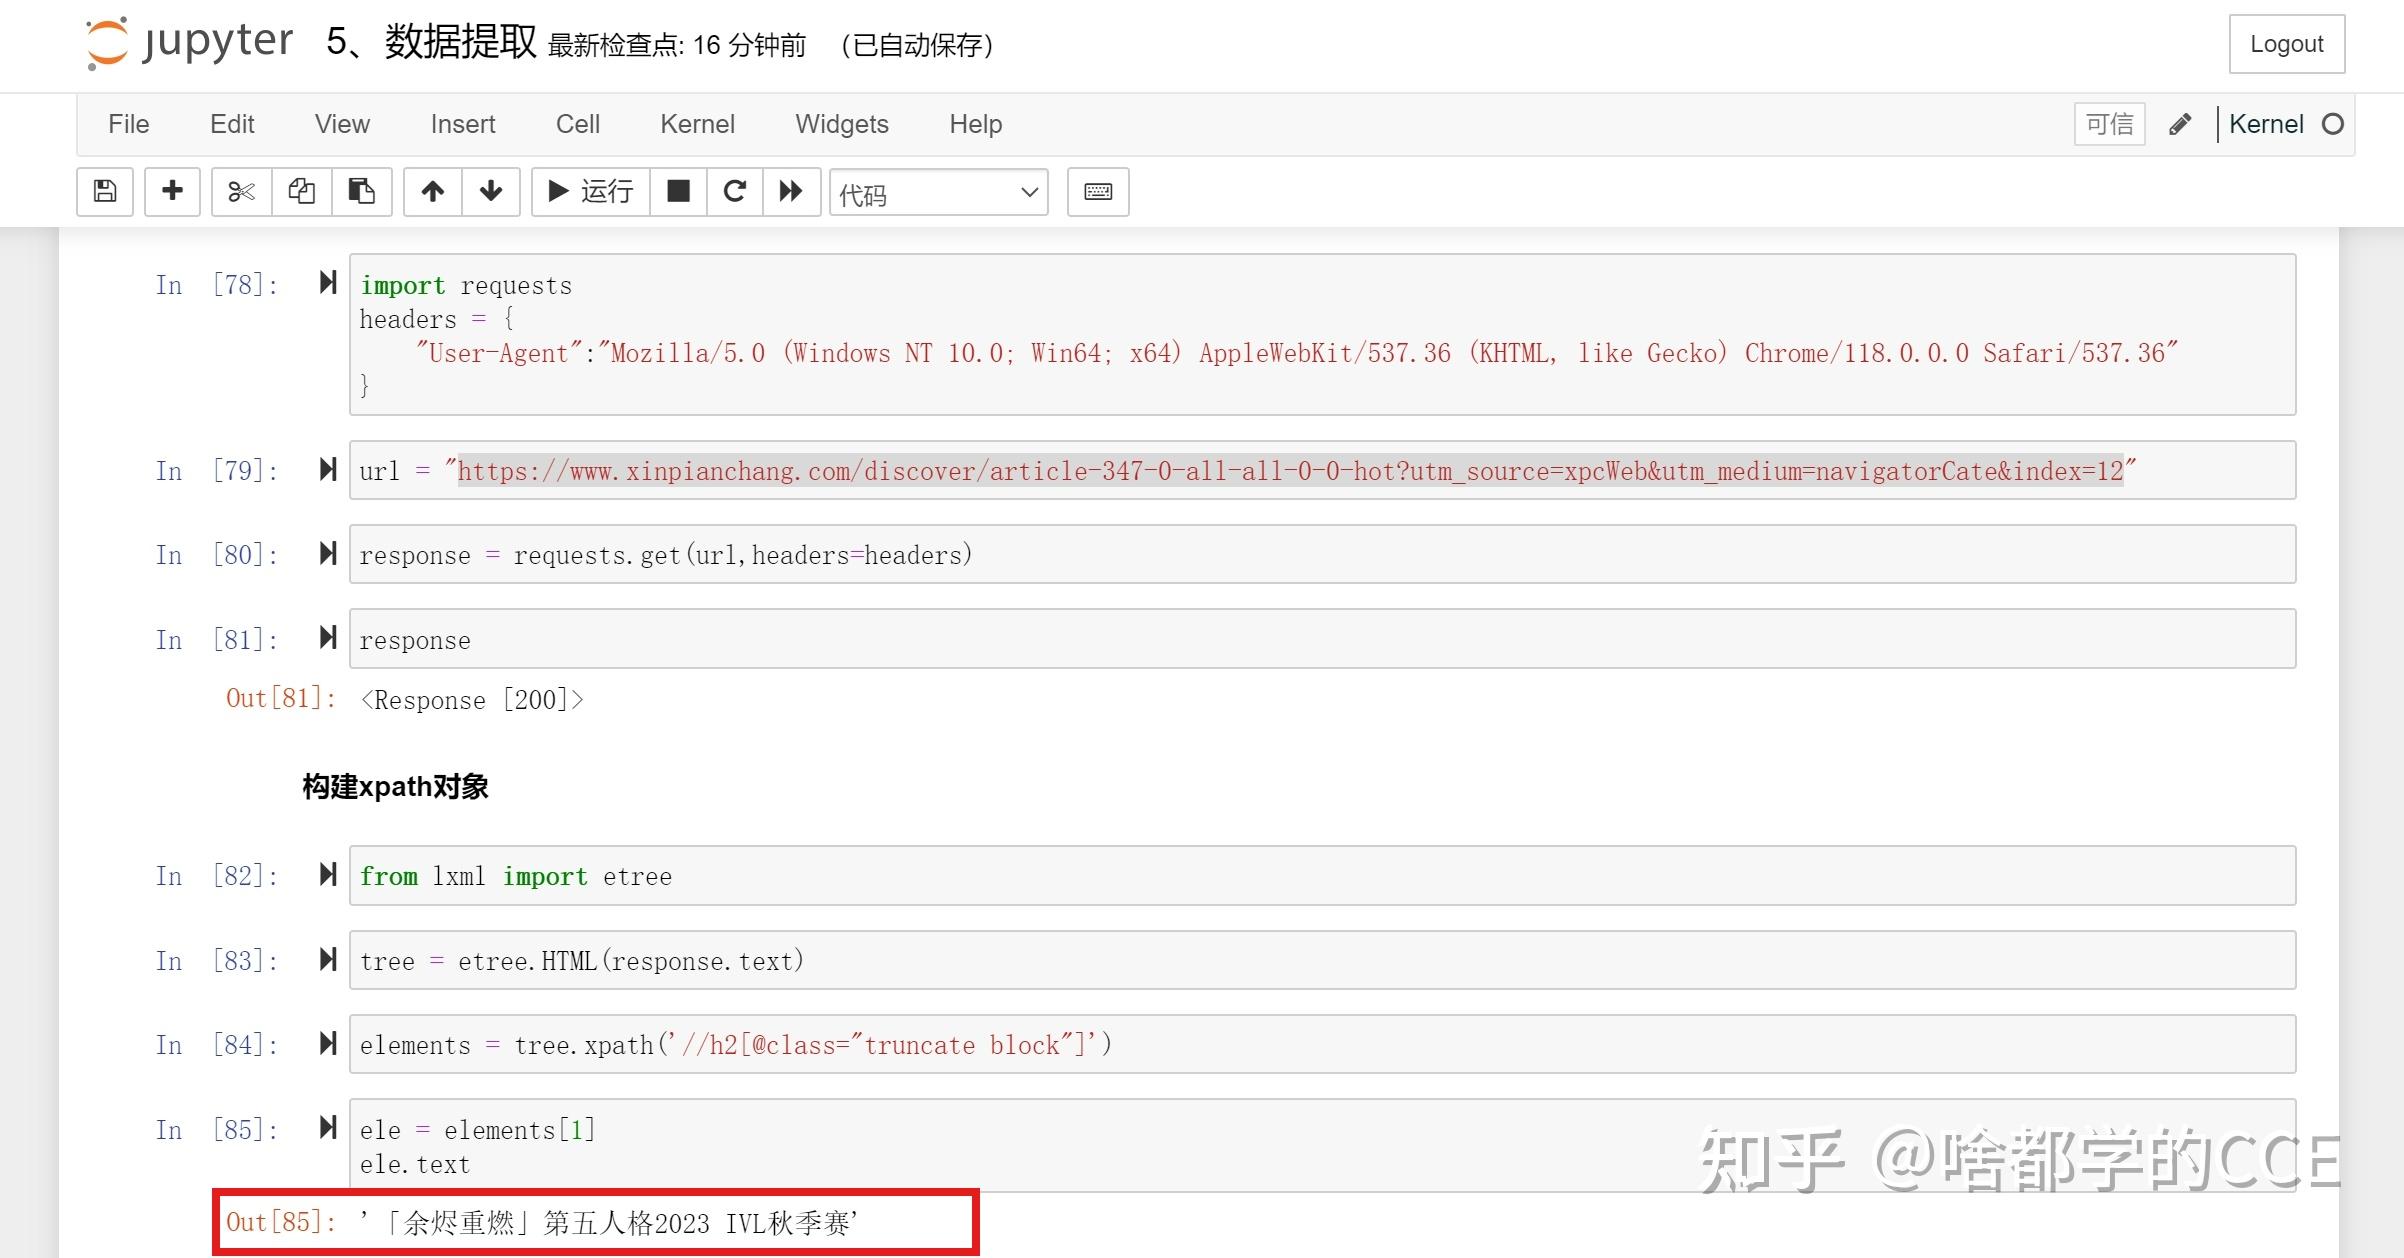The image size is (2404, 1258).
Task: Click into the import requests code cell
Action: click(x=1322, y=334)
